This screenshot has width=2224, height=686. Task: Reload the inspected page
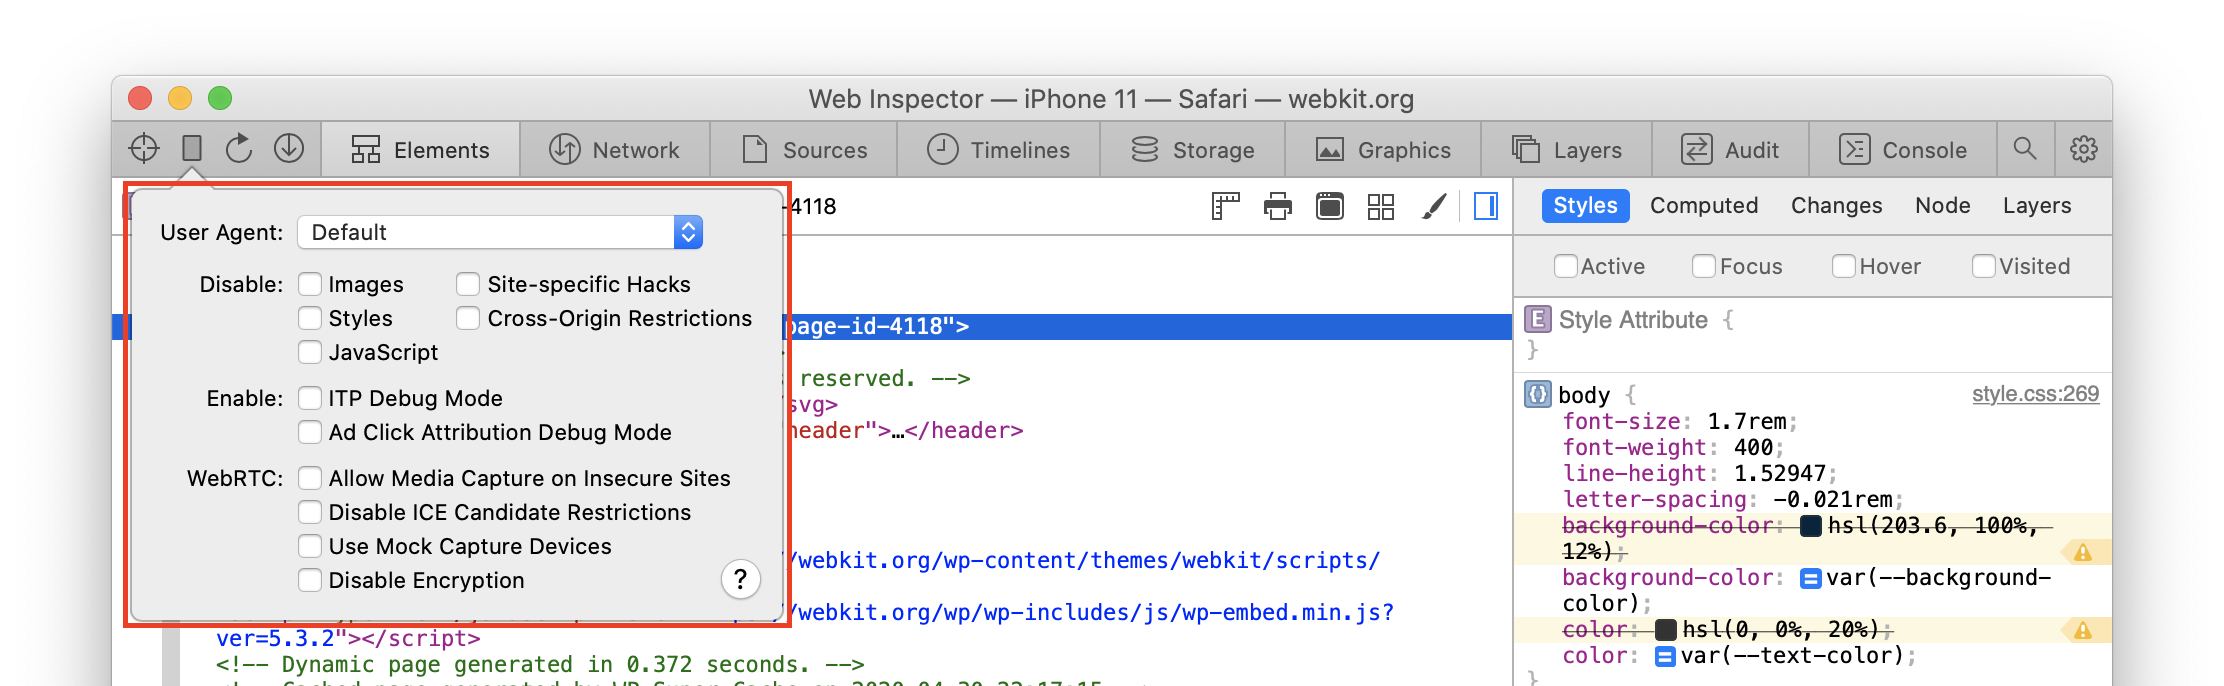click(239, 148)
